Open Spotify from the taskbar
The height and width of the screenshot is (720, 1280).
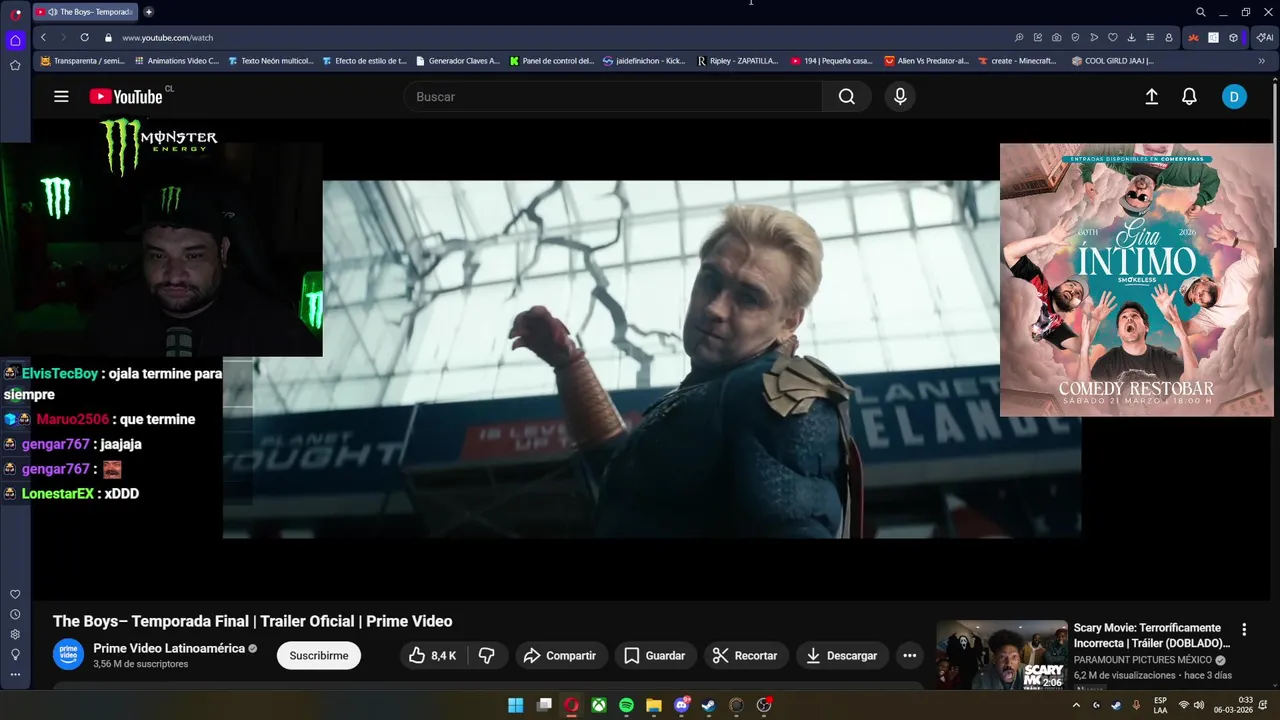(x=626, y=705)
